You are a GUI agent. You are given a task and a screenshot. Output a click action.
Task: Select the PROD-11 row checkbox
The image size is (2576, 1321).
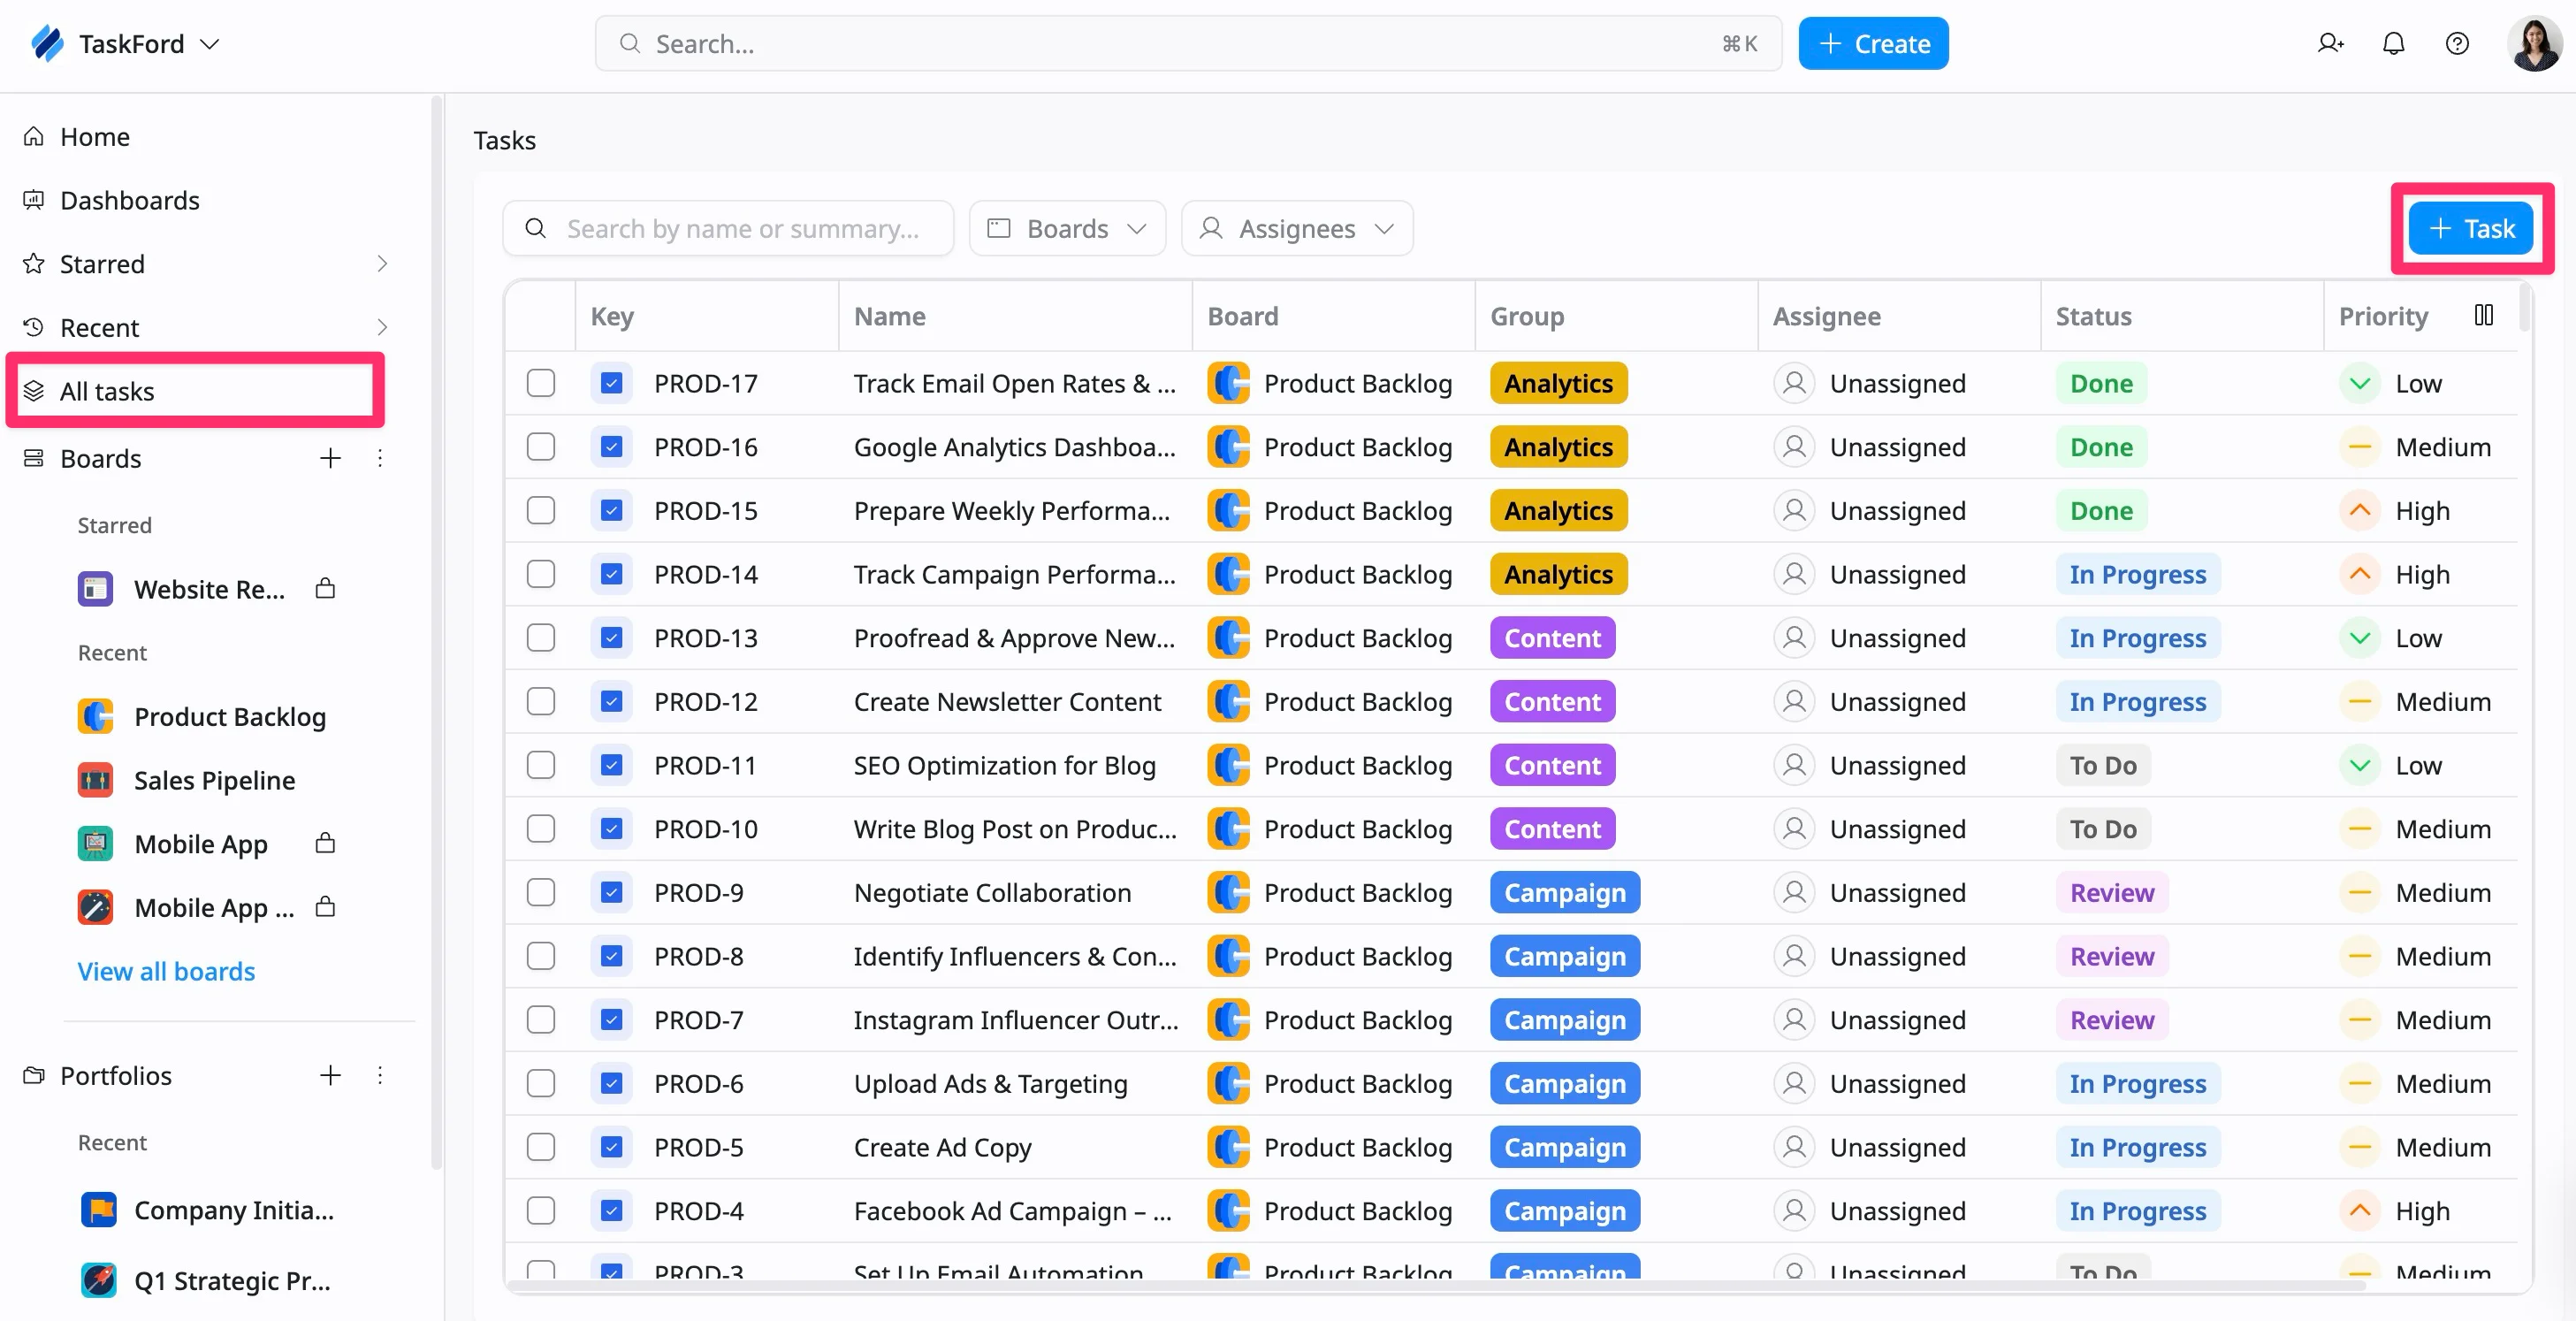(541, 765)
